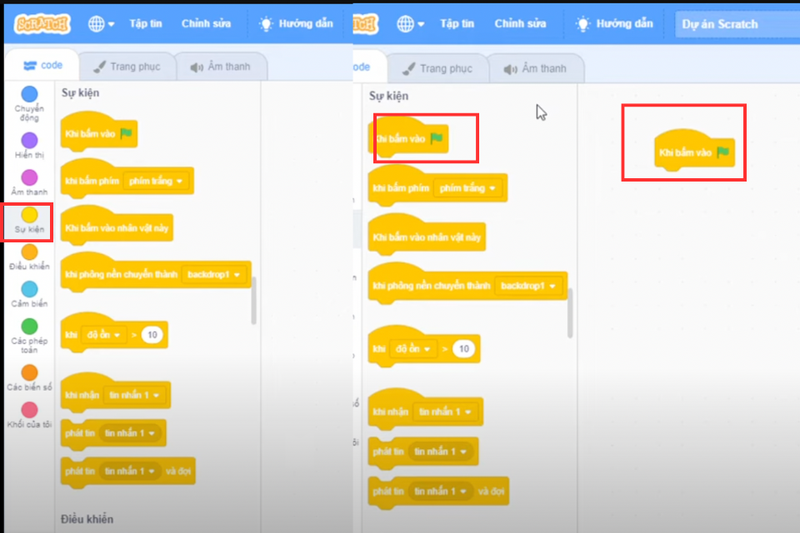The image size is (800, 533).
Task: Open tin nhắn 1 dropdown on phát tin và đợi, right
Action: 441,491
